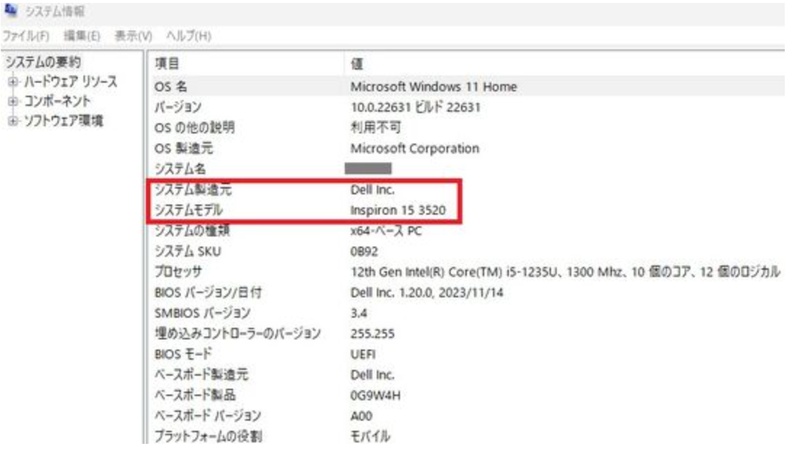Screen dimensions: 800x454
Task: Click value Microsoft Windows 11 Home
Action: click(x=434, y=87)
